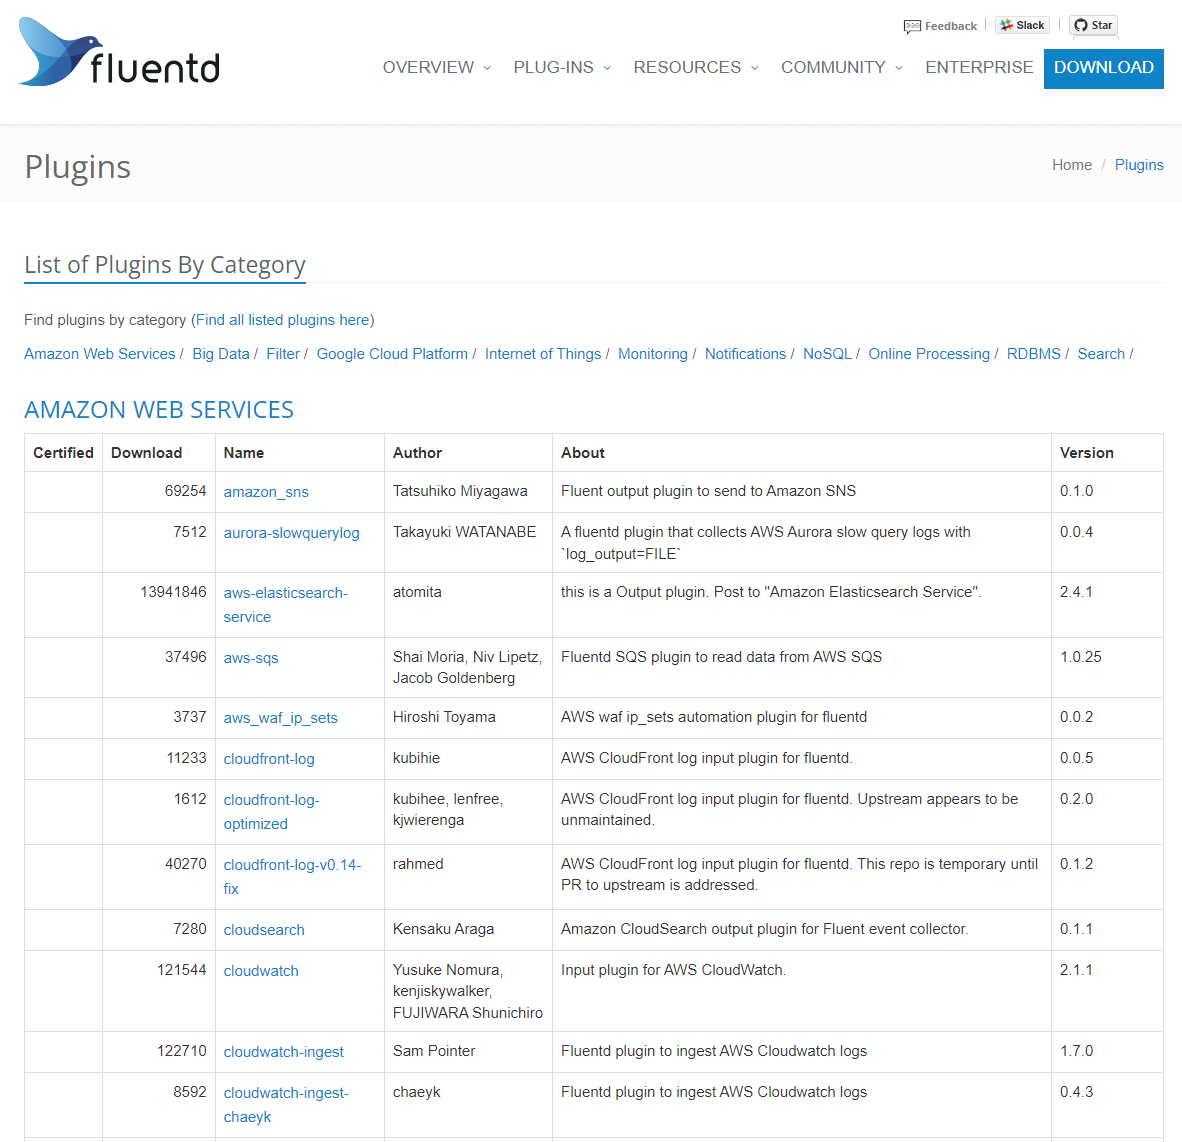This screenshot has height=1142, width=1182.
Task: Open the cloudfront-log-v0.14-fix plugin link
Action: (292, 876)
